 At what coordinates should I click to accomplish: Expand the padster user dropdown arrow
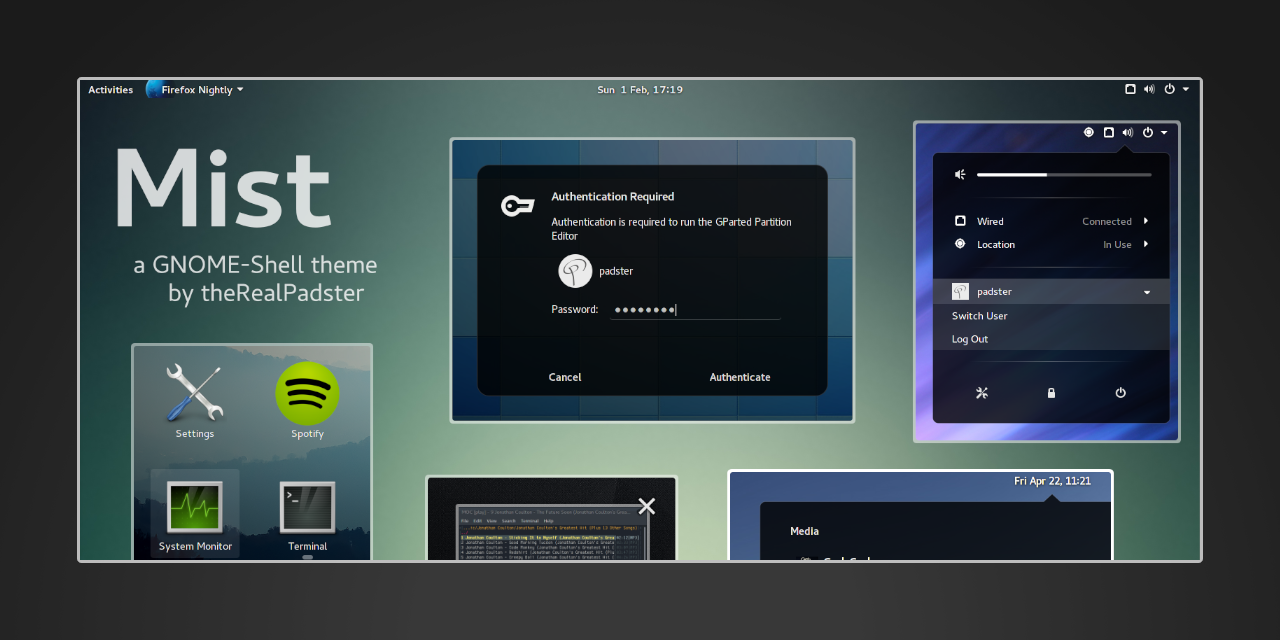pos(1146,291)
